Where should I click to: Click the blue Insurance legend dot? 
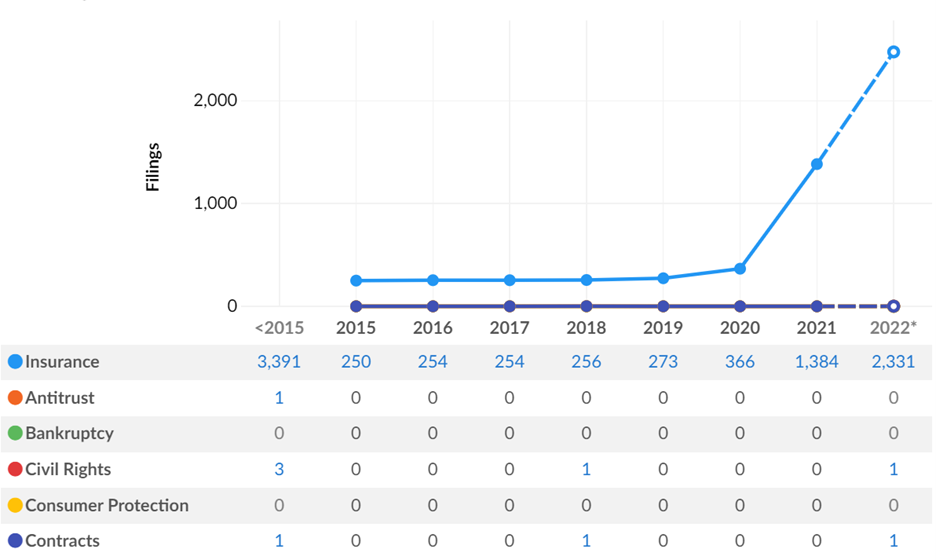(15, 362)
